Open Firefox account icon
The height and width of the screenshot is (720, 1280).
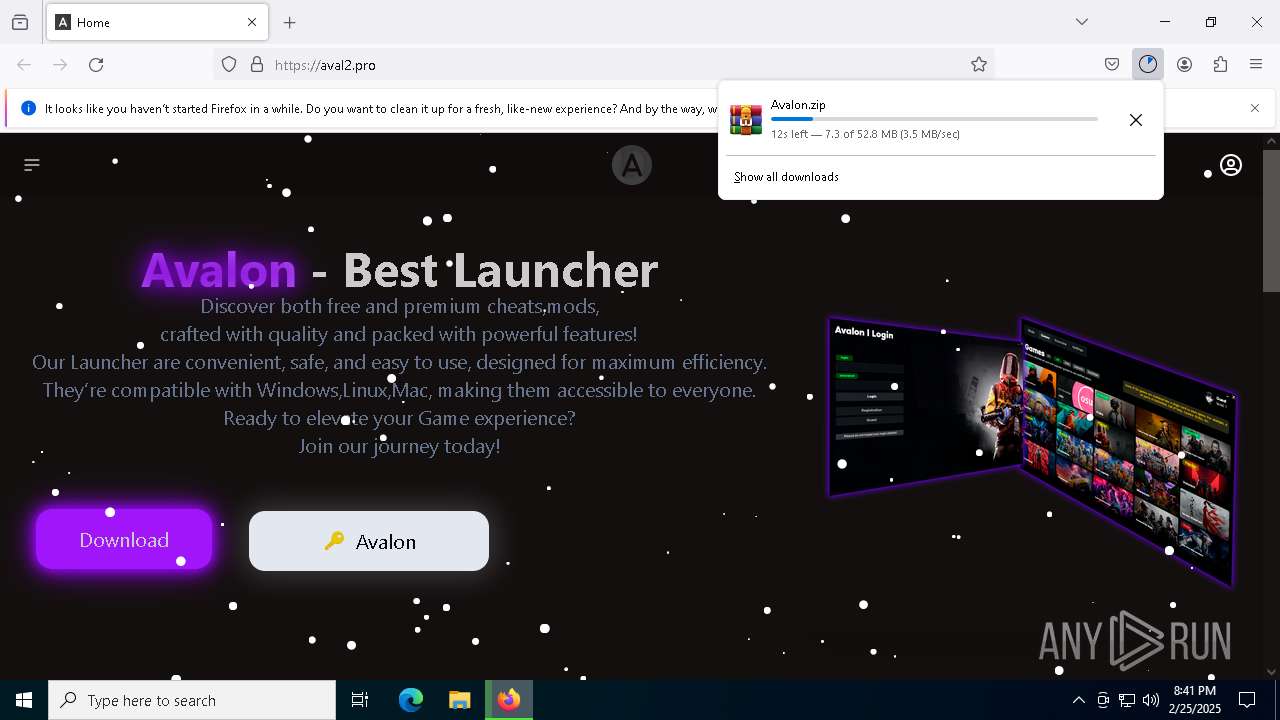pyautogui.click(x=1184, y=65)
